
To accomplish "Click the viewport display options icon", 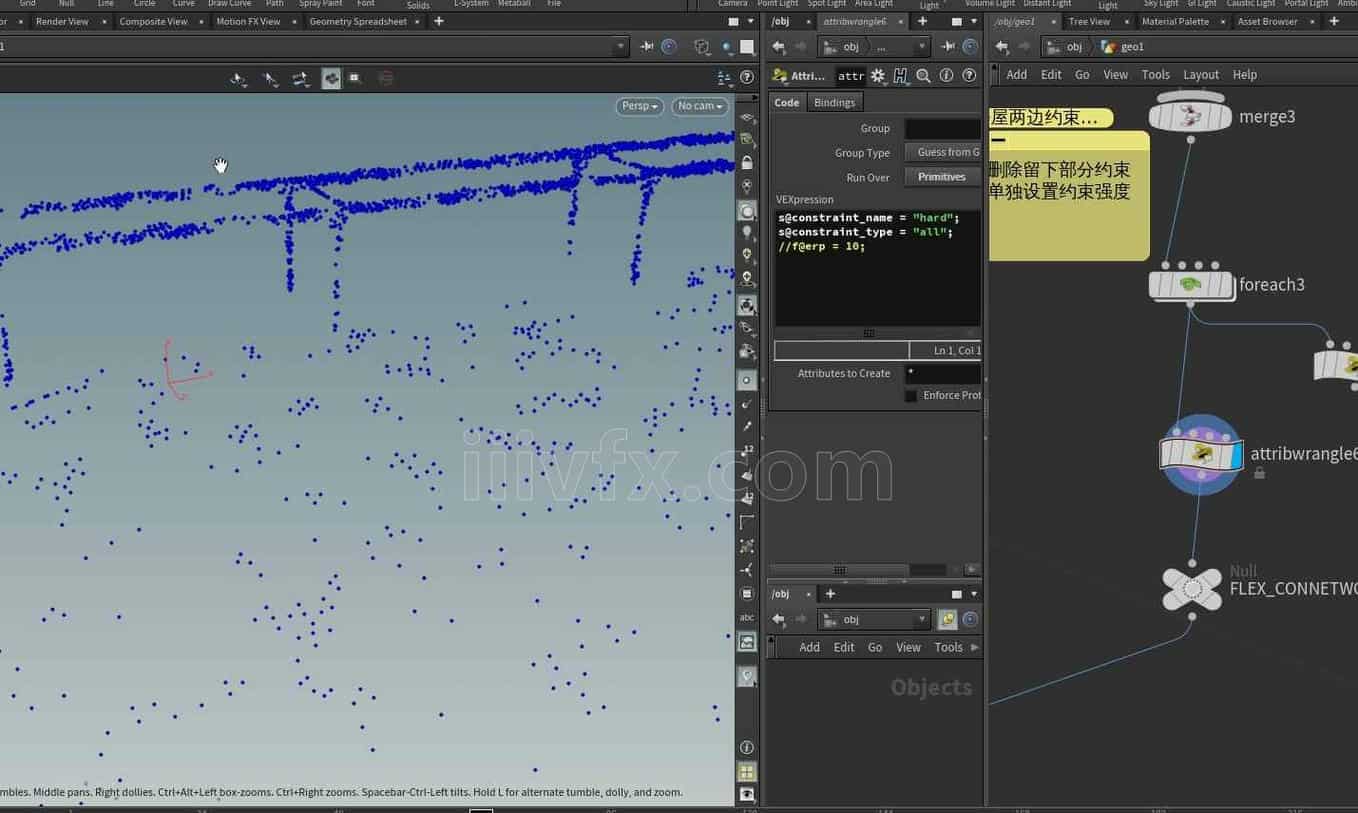I will click(x=725, y=78).
